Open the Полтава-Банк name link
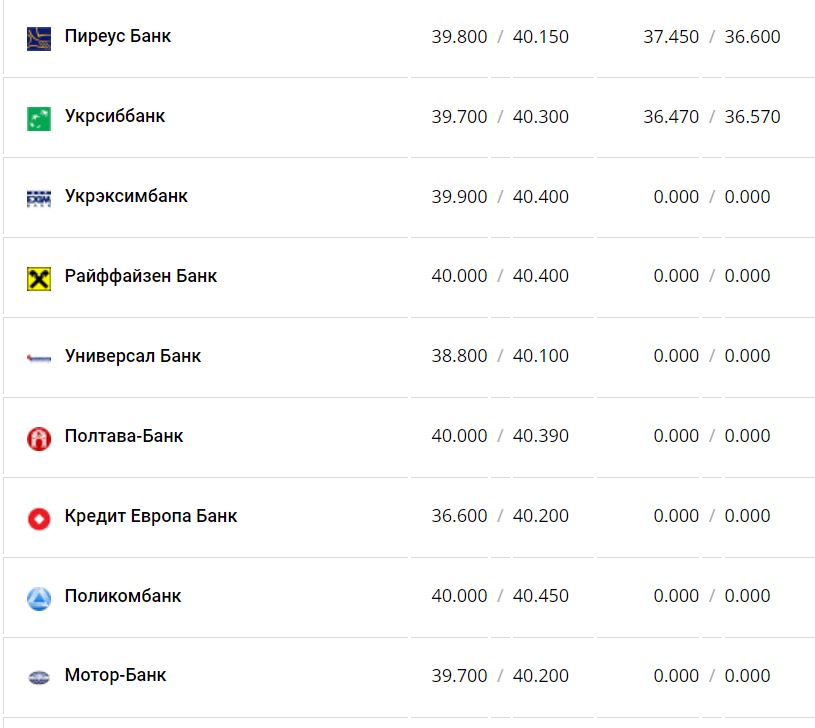The width and height of the screenshot is (815, 728). click(124, 437)
